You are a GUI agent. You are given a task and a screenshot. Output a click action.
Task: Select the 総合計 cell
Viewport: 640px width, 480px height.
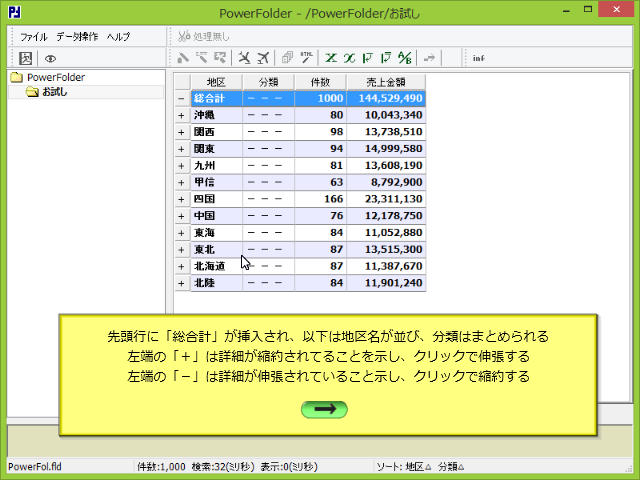216,98
